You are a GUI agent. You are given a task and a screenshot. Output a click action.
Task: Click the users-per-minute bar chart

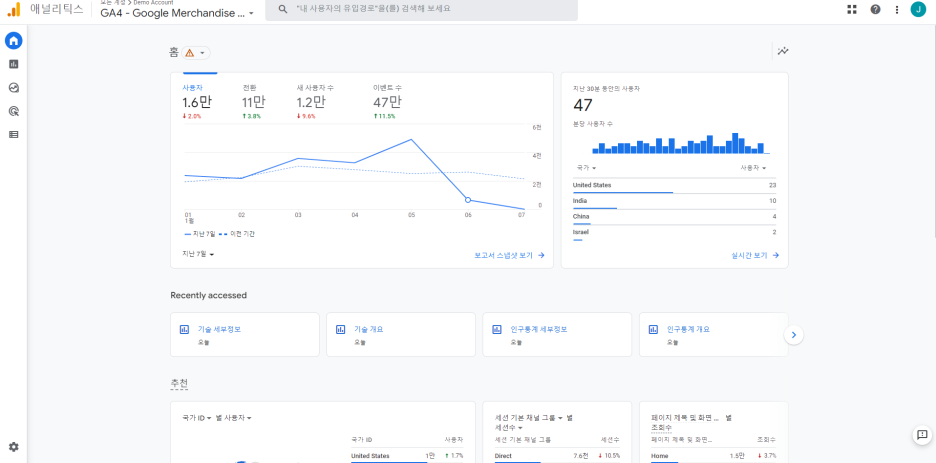(x=681, y=144)
